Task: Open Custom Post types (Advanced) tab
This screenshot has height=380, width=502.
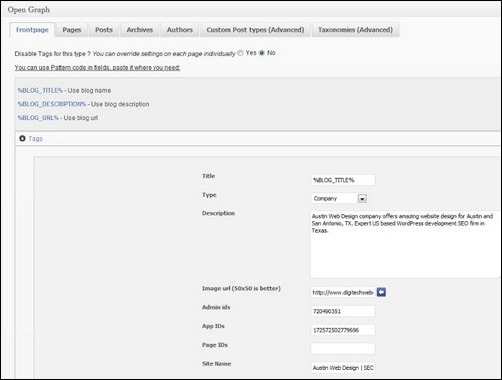Action: coord(255,30)
